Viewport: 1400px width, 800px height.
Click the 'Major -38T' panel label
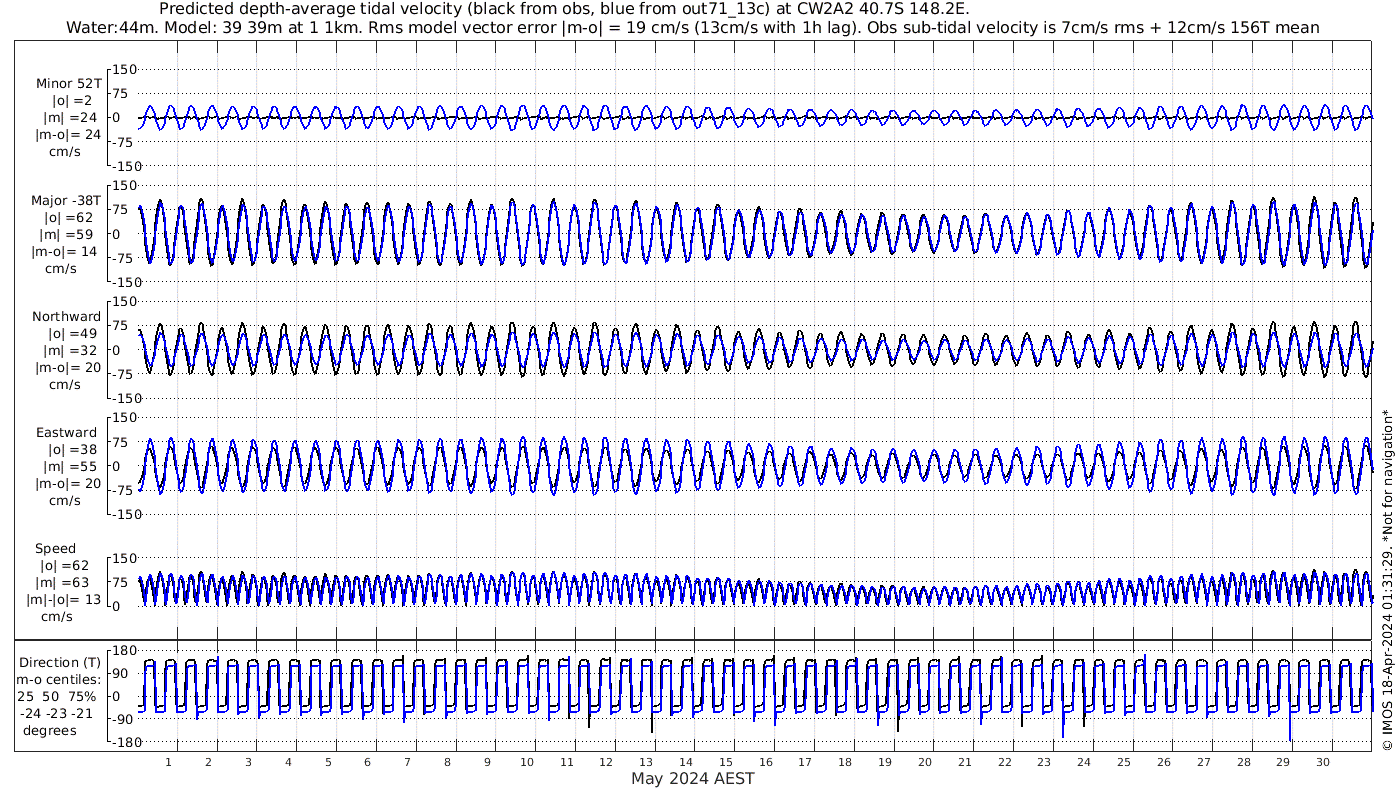coord(66,201)
